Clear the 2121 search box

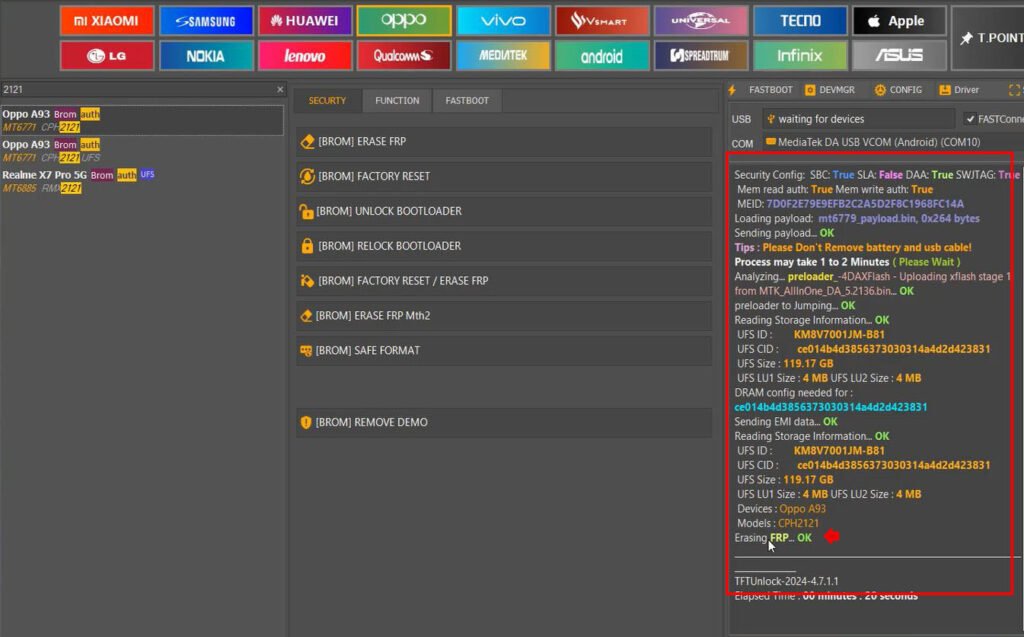[x=280, y=90]
